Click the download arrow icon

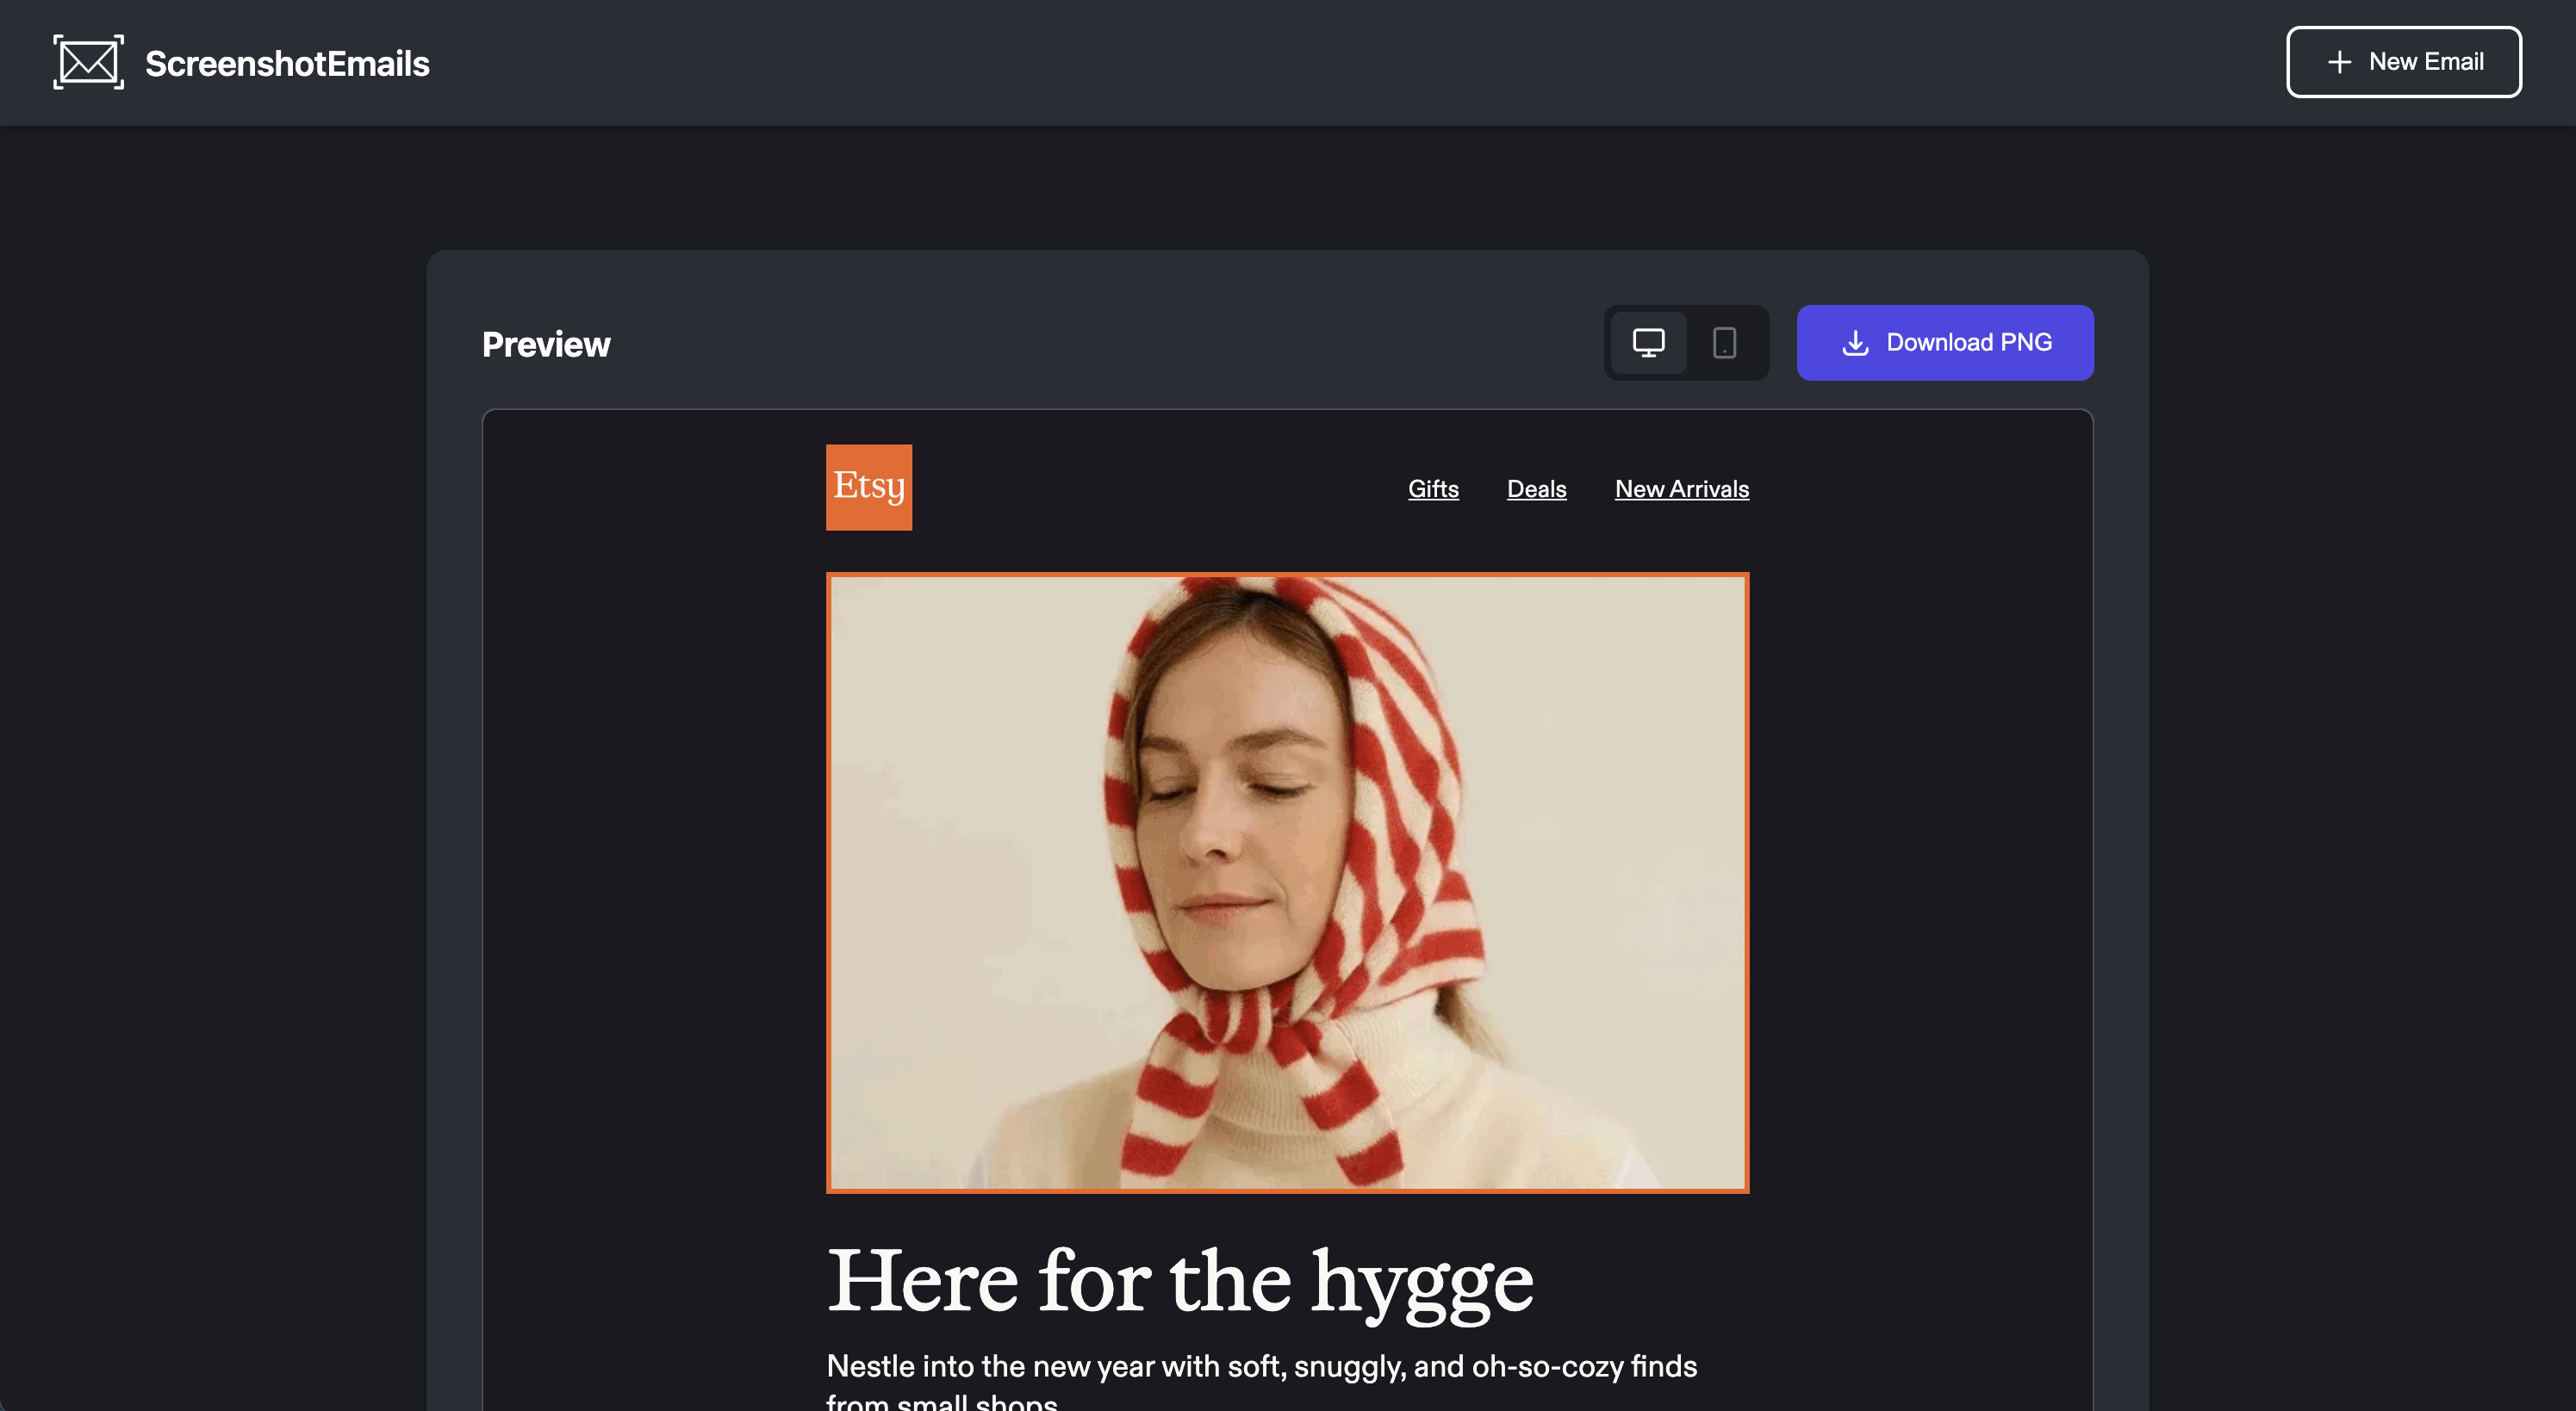(1855, 343)
